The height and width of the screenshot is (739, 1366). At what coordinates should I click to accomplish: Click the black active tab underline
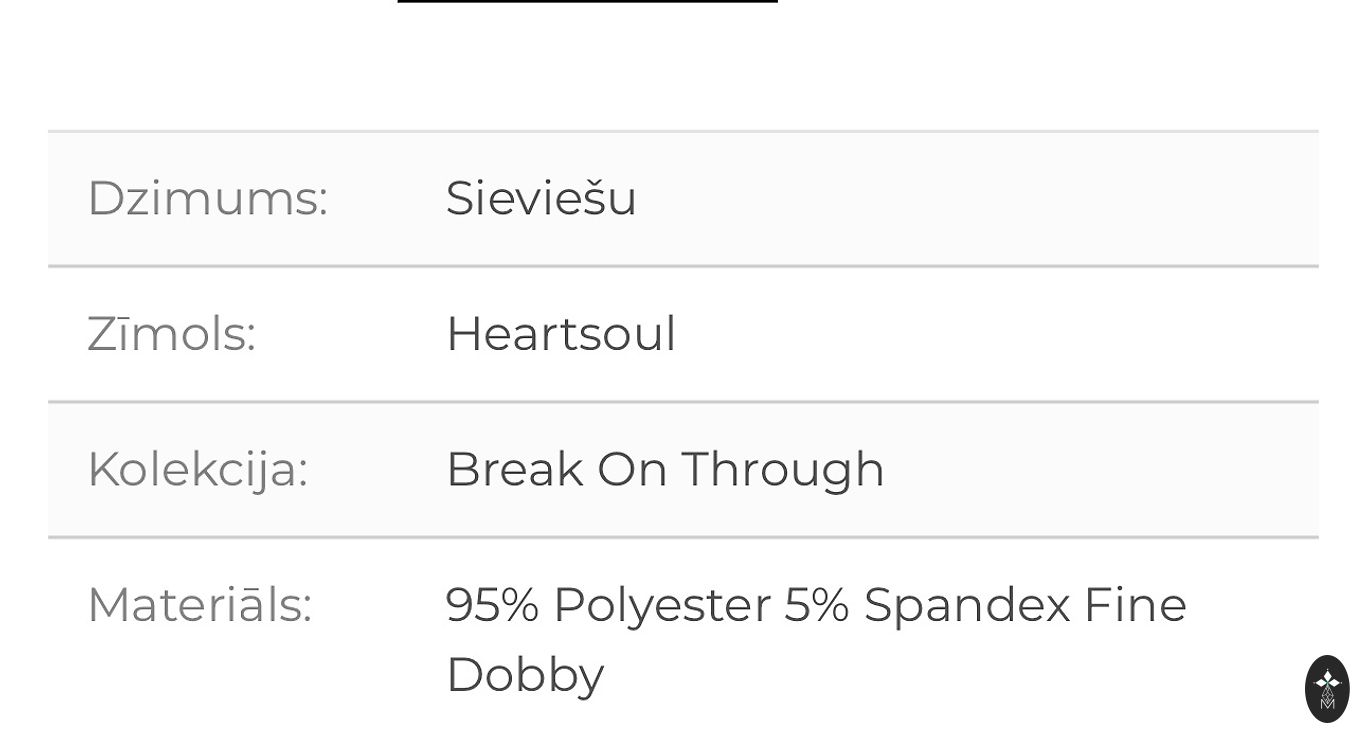(x=587, y=1)
